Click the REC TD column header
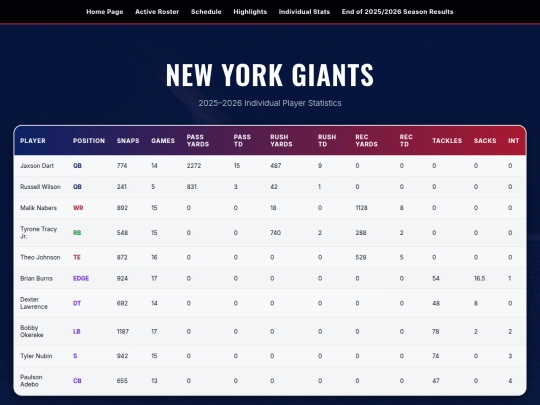This screenshot has width=540, height=405. click(406, 141)
